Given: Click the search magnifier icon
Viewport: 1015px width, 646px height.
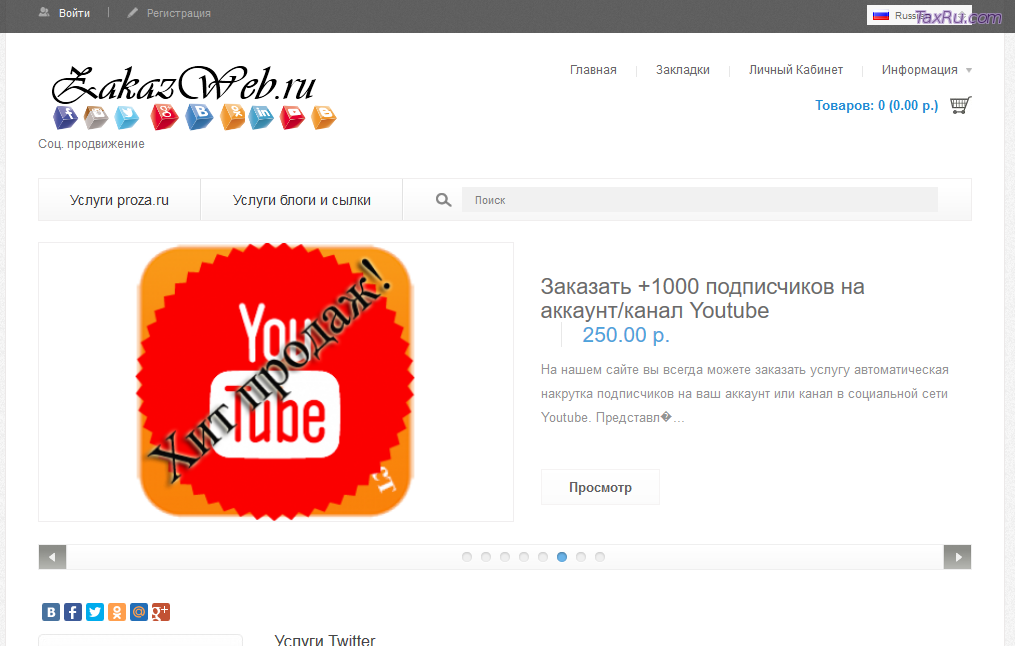Looking at the screenshot, I should 444,200.
